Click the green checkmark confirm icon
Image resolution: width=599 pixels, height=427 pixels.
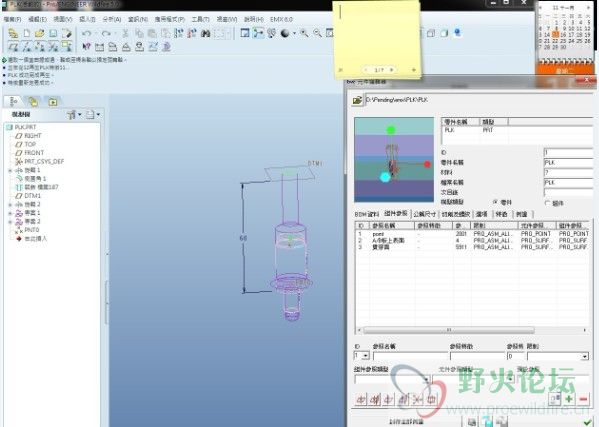tap(588, 422)
